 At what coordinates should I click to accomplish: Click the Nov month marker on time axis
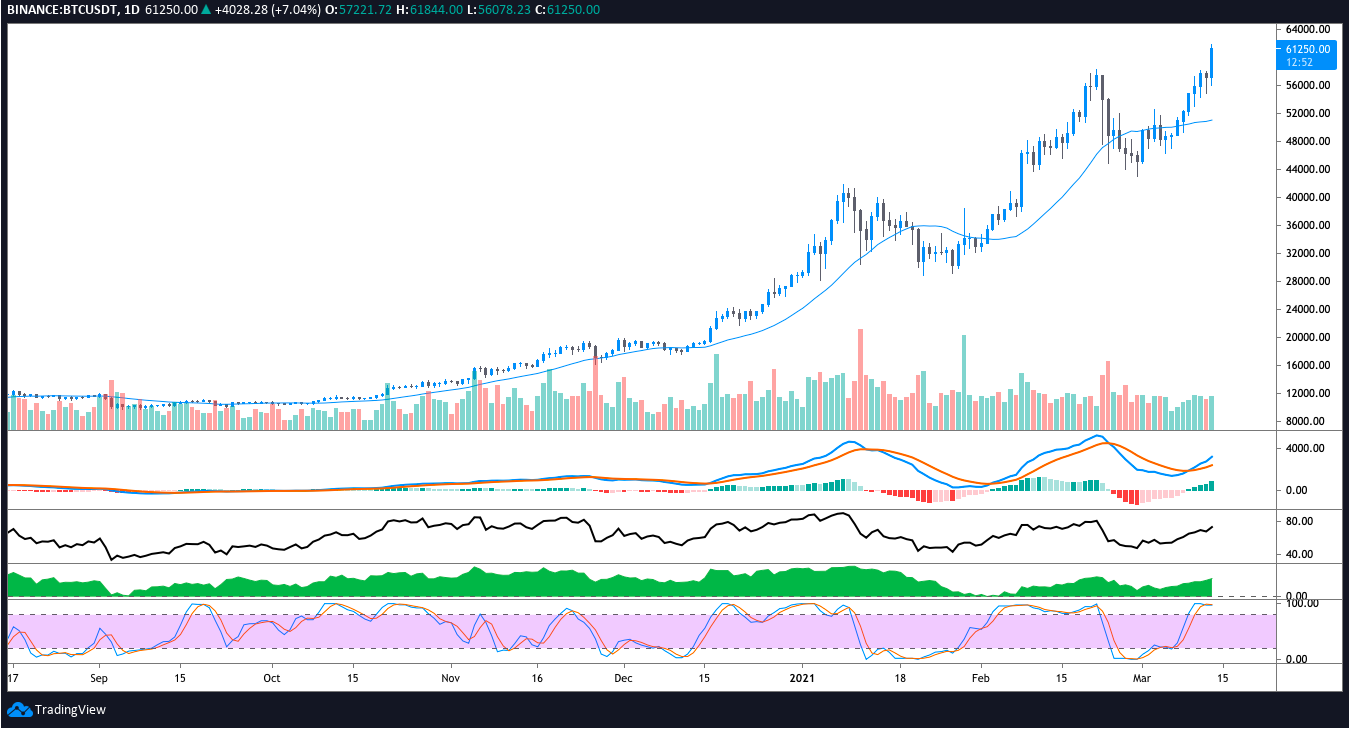(451, 677)
